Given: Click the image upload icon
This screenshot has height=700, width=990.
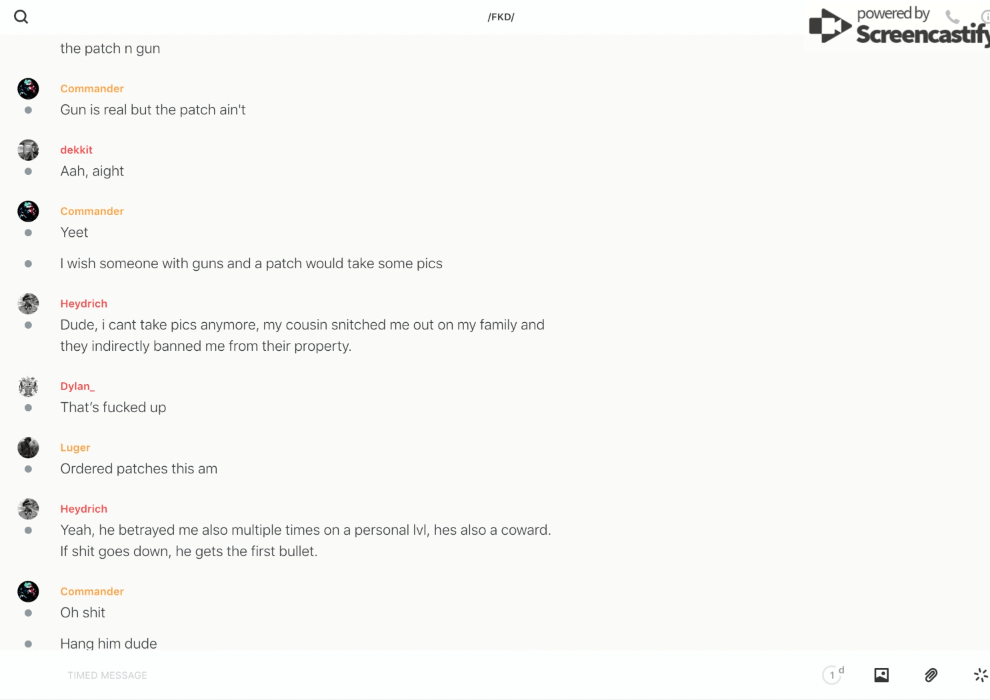Looking at the screenshot, I should click(x=881, y=675).
